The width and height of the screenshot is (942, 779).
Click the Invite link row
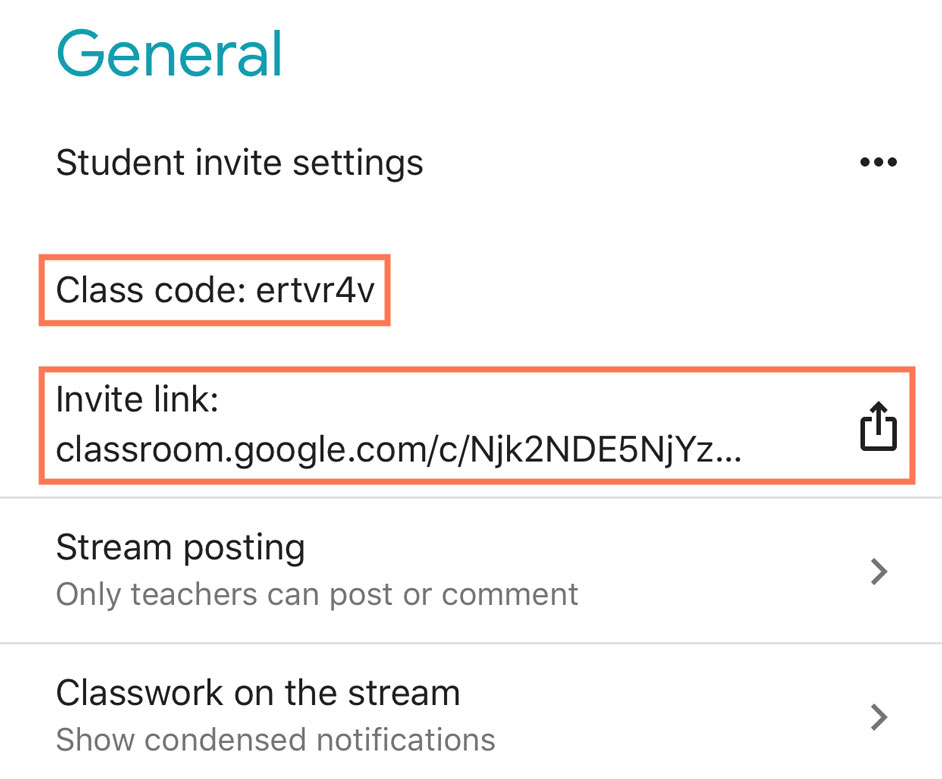coord(400,424)
